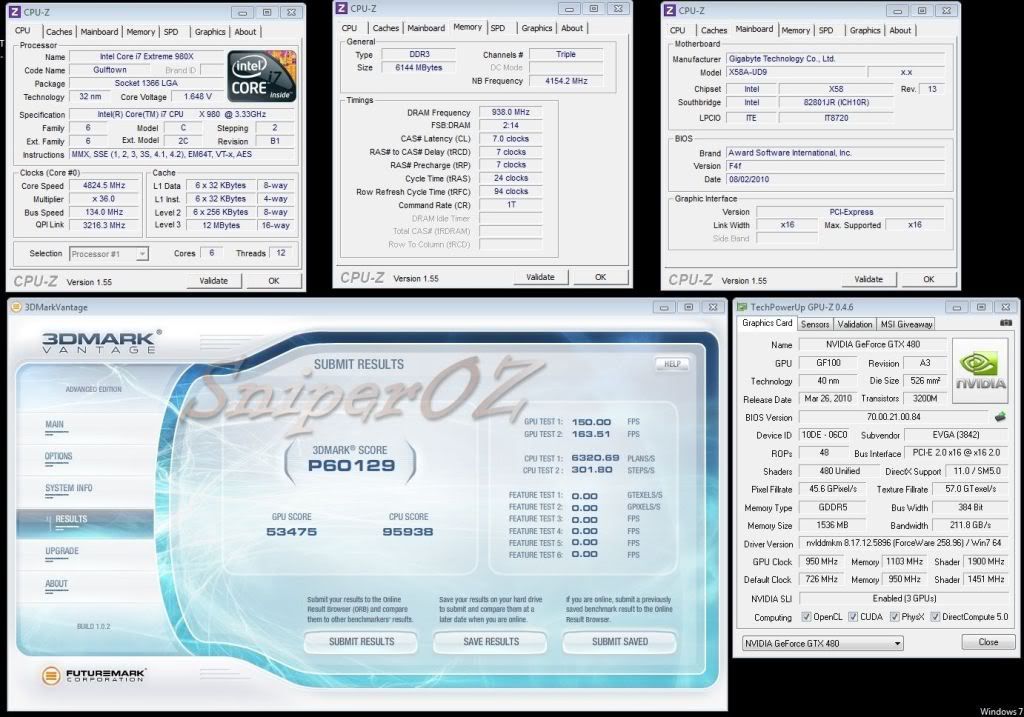The height and width of the screenshot is (717, 1024).
Task: Click the 3DMark Vantage title bar icon
Action: (16, 306)
